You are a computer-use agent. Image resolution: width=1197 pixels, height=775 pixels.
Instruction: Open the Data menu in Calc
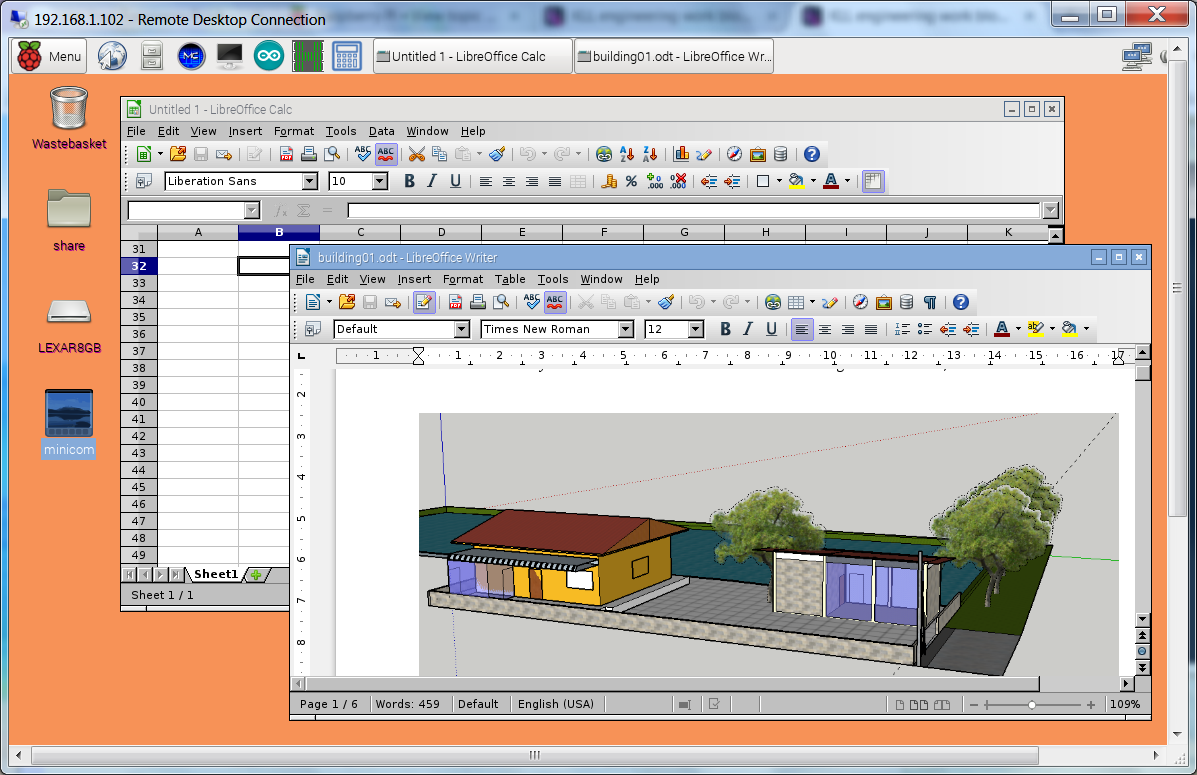pos(381,131)
